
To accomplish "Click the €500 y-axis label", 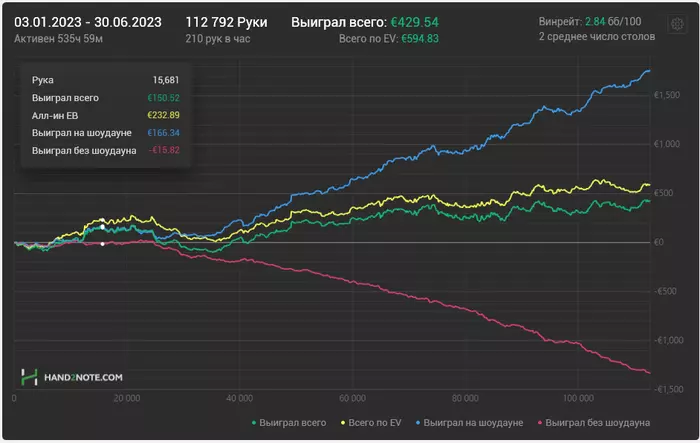I will click(663, 193).
